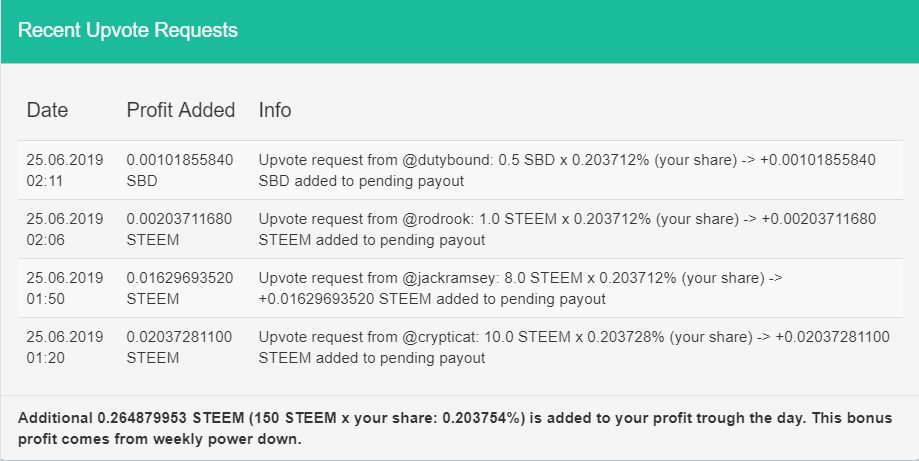Click profit value 0.02037281100 STEEM
The width and height of the screenshot is (919, 461).
coord(179,348)
